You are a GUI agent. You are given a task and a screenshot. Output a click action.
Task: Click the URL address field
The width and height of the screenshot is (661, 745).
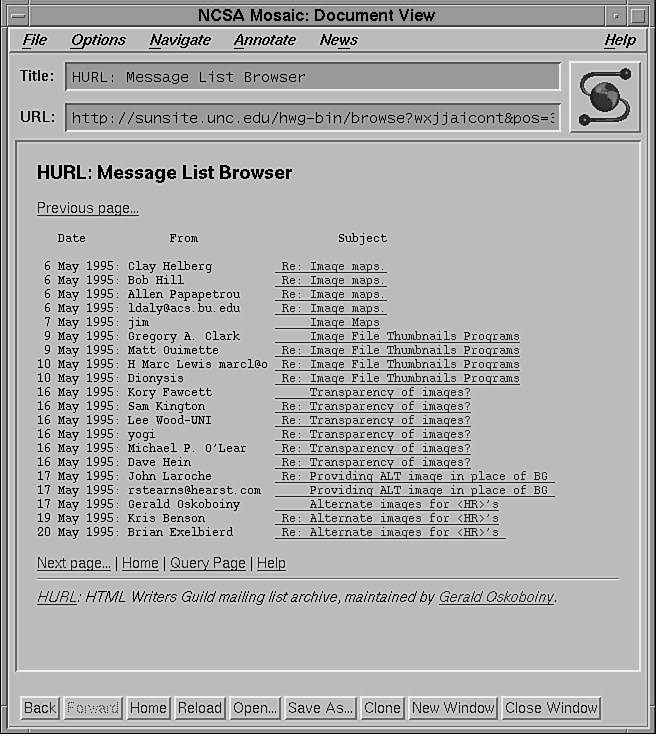[x=312, y=117]
